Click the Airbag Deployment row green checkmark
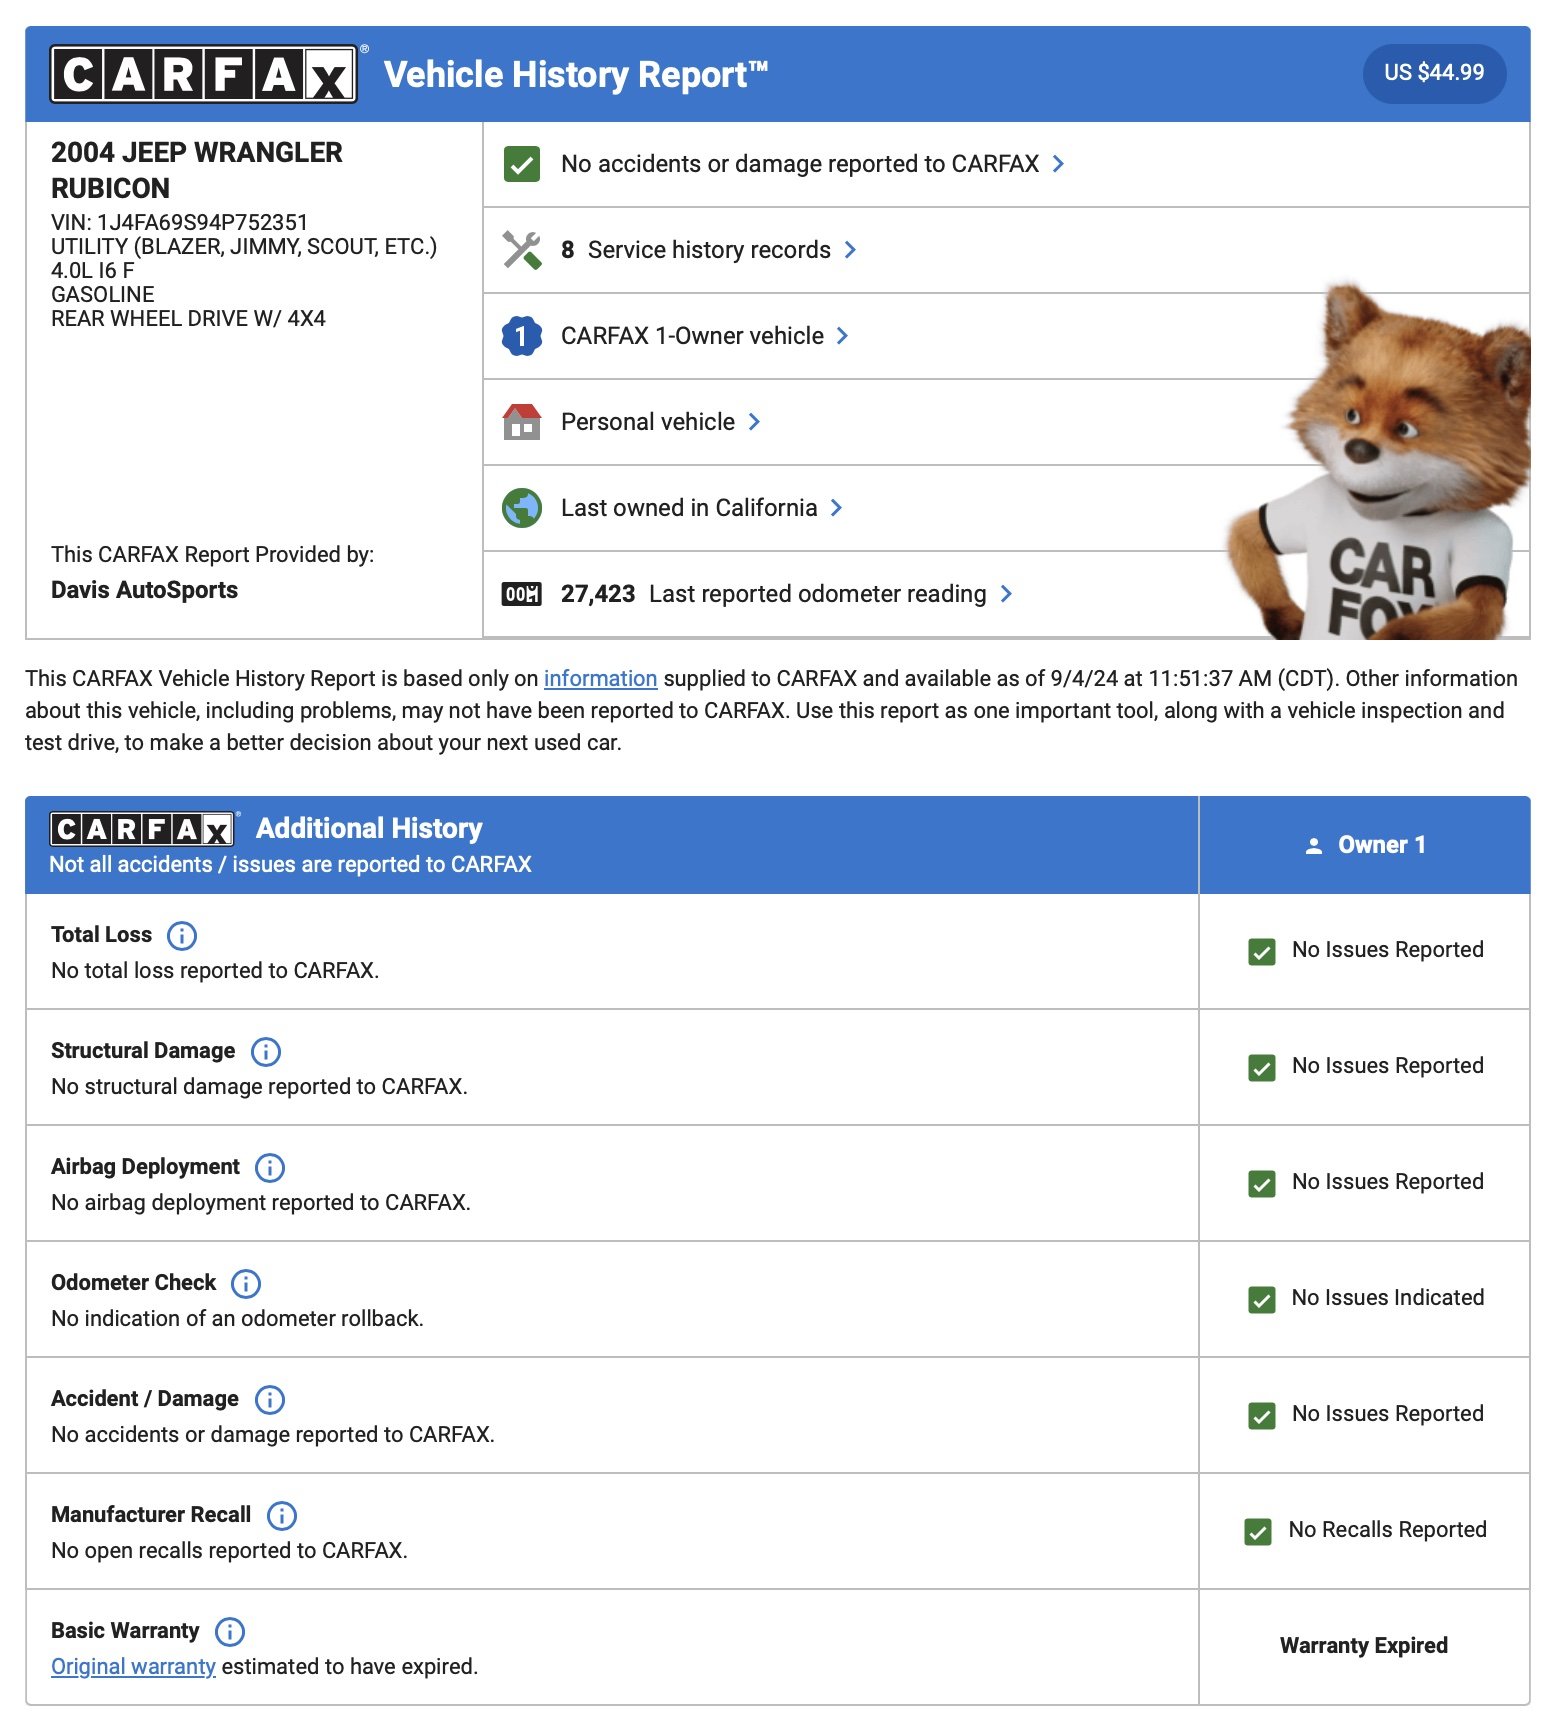This screenshot has height=1720, width=1546. point(1262,1183)
